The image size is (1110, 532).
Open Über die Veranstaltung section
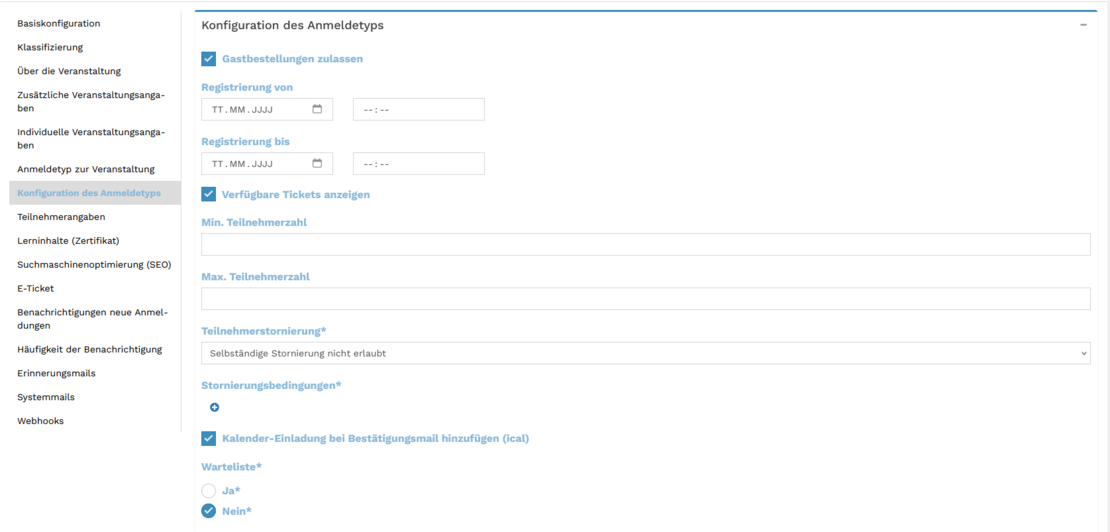click(x=69, y=71)
